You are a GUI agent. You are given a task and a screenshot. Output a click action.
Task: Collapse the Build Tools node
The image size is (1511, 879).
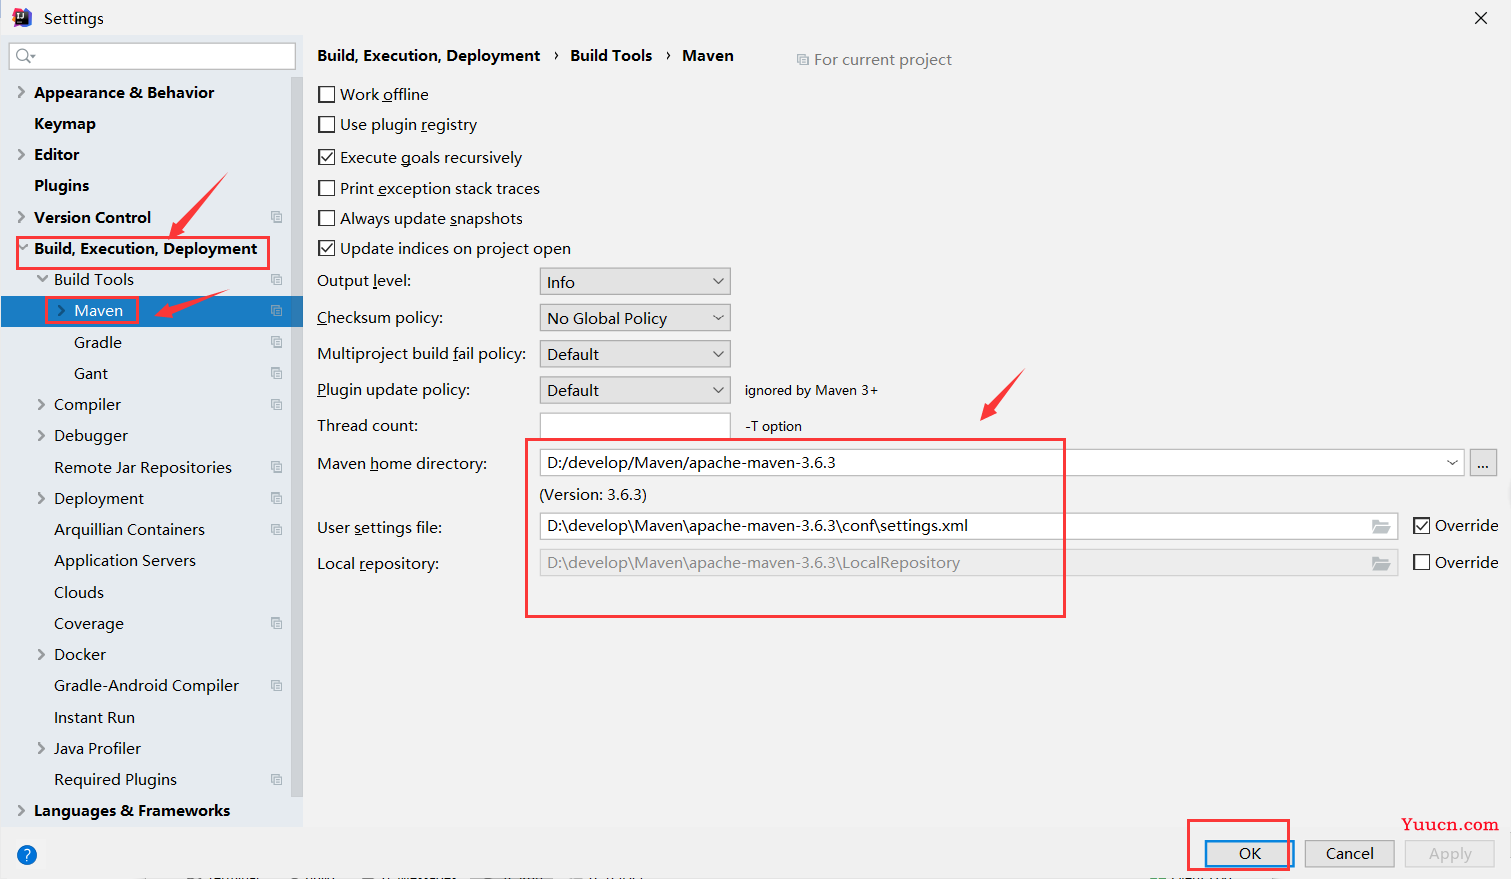pos(42,279)
